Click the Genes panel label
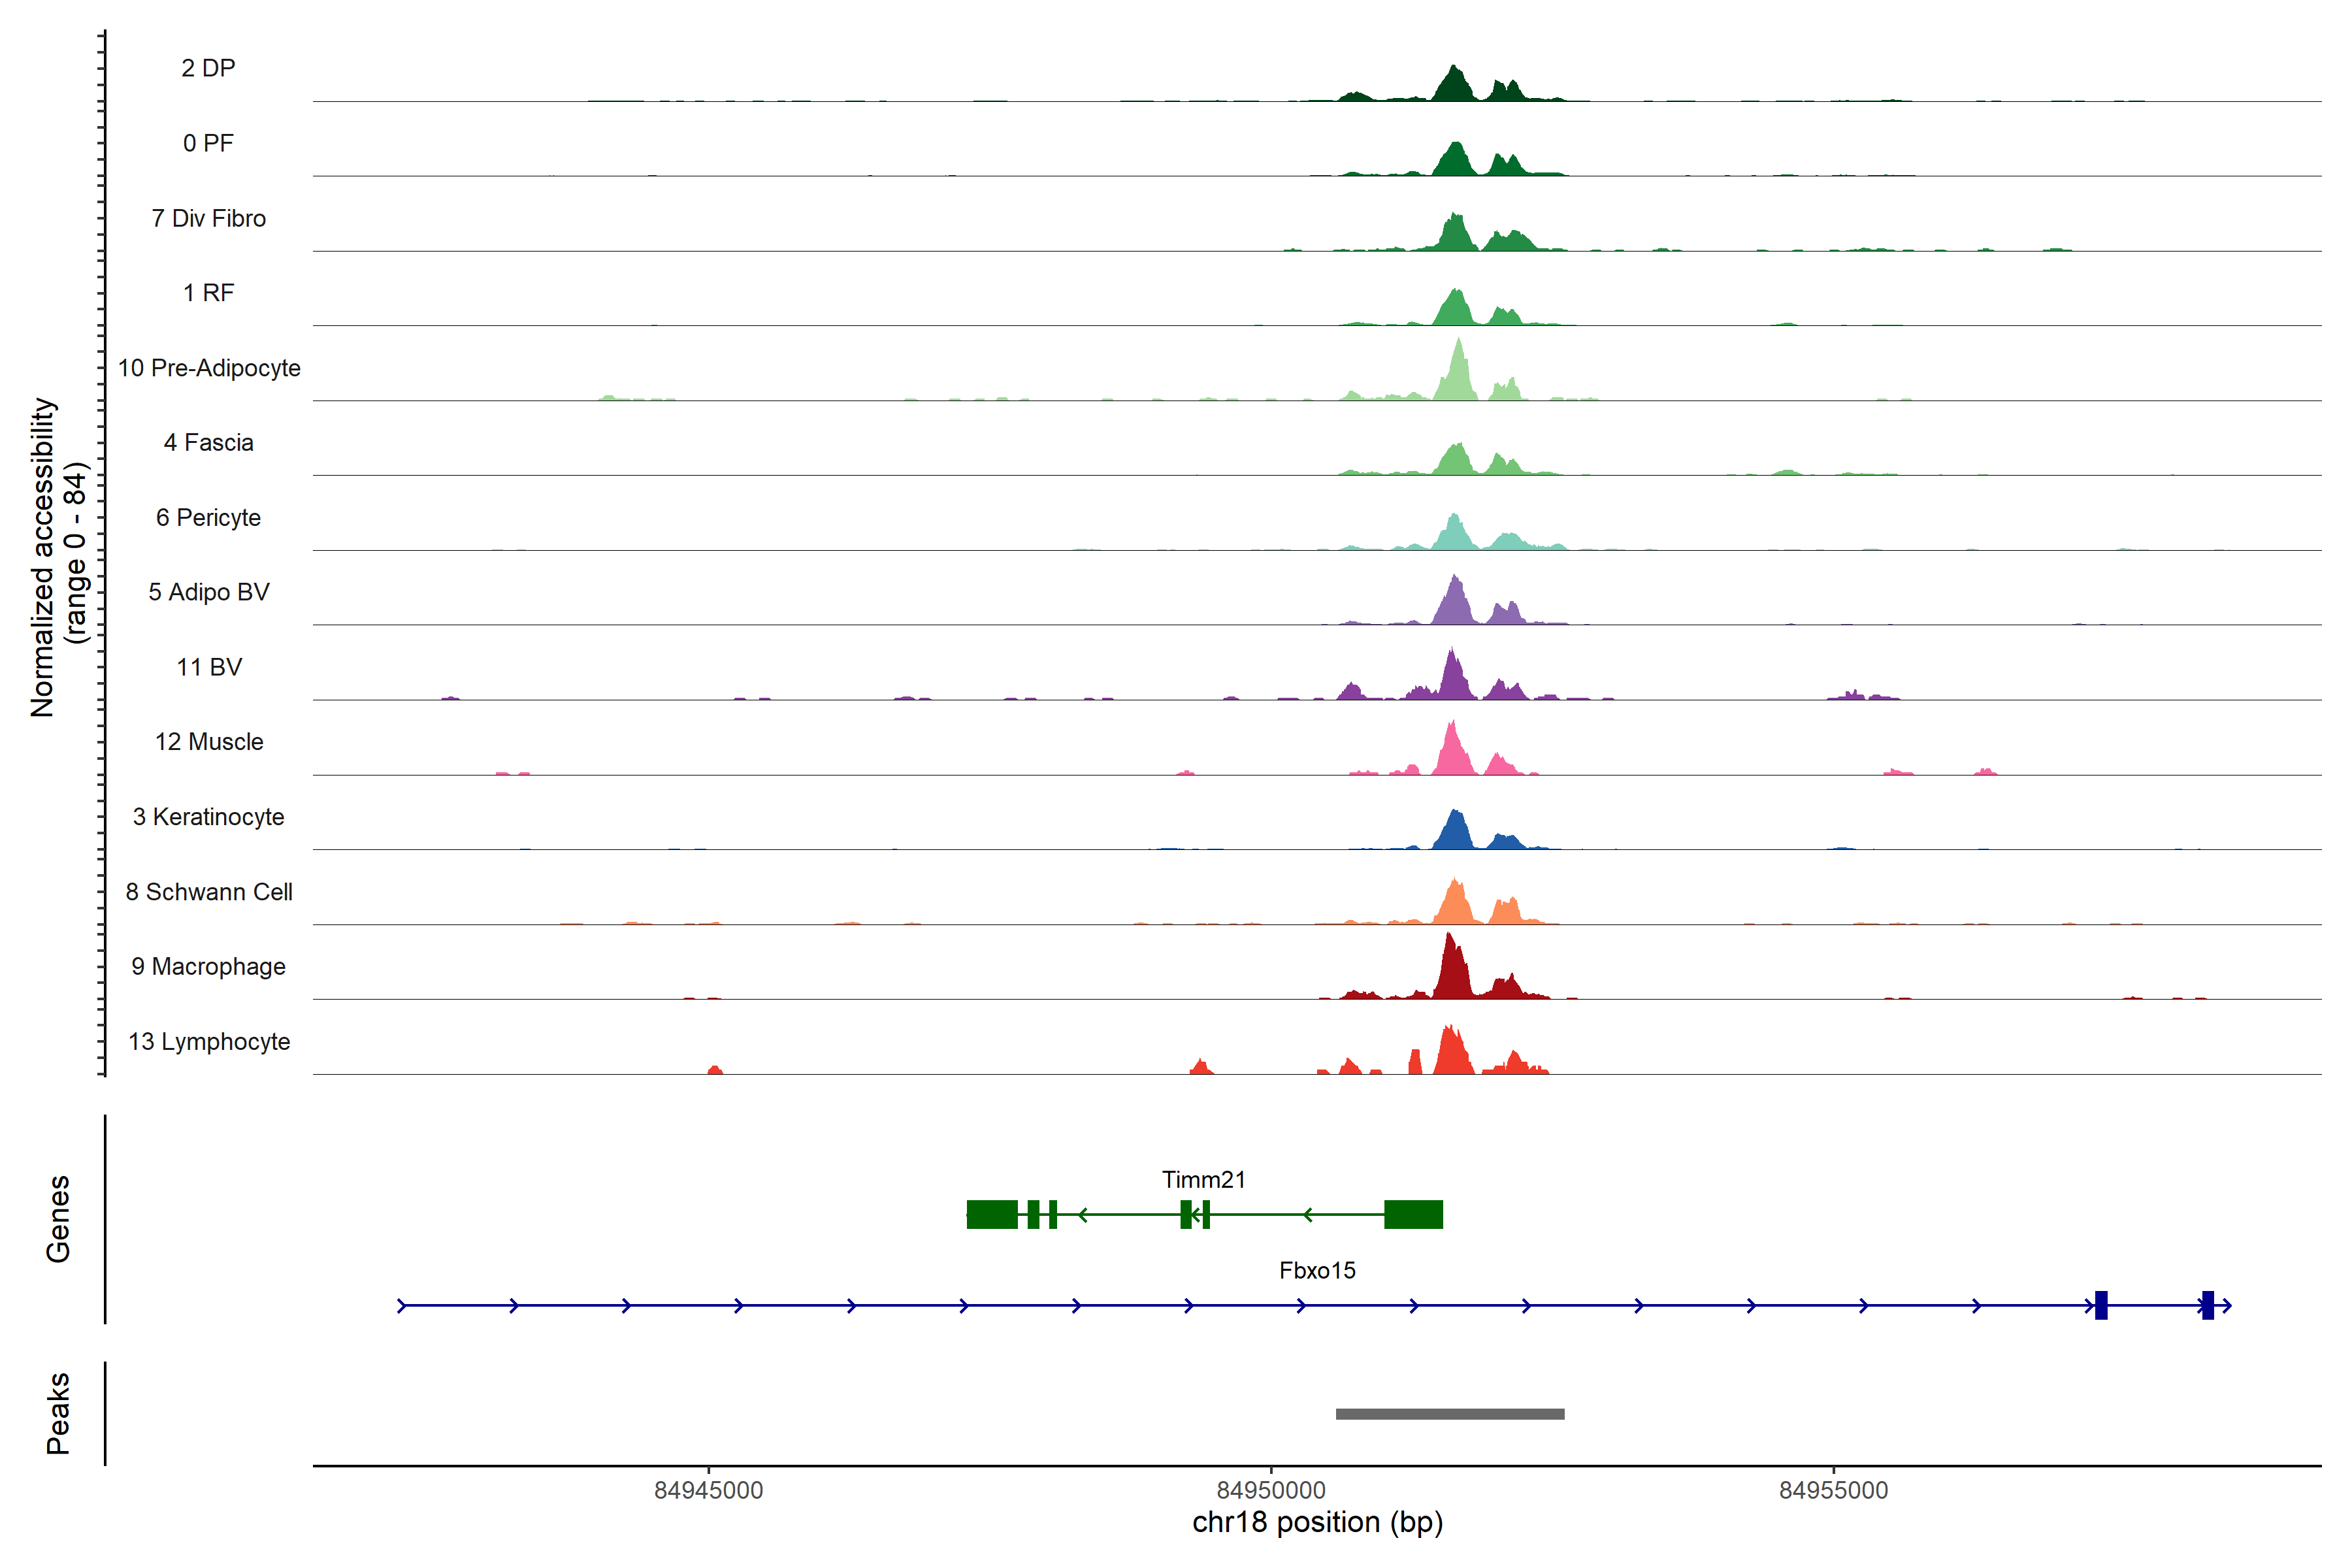This screenshot has width=2352, height=1568. click(x=58, y=1219)
